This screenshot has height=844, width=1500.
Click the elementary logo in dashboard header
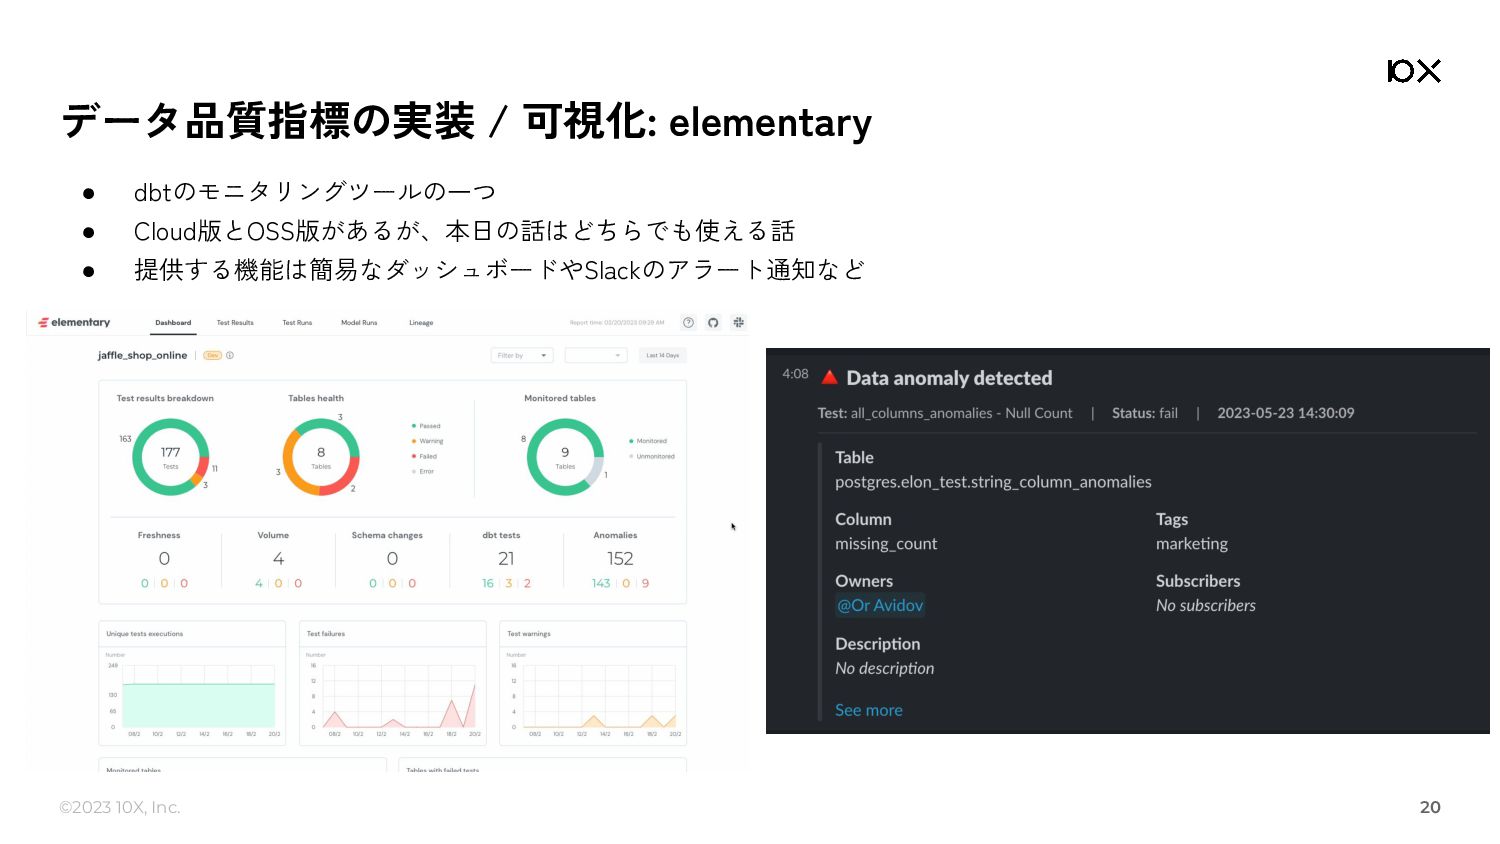tap(74, 322)
